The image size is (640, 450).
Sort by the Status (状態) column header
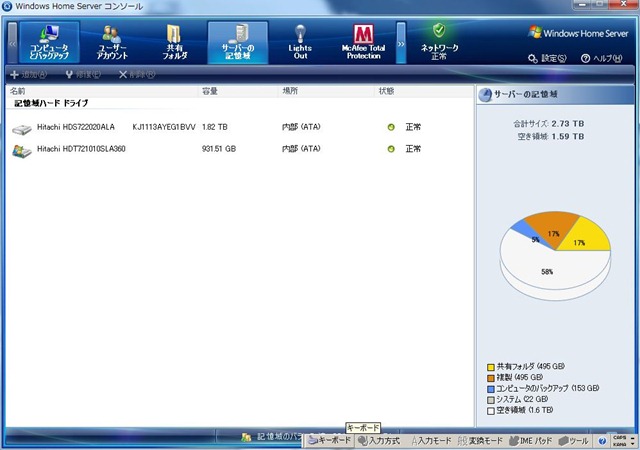[424, 91]
